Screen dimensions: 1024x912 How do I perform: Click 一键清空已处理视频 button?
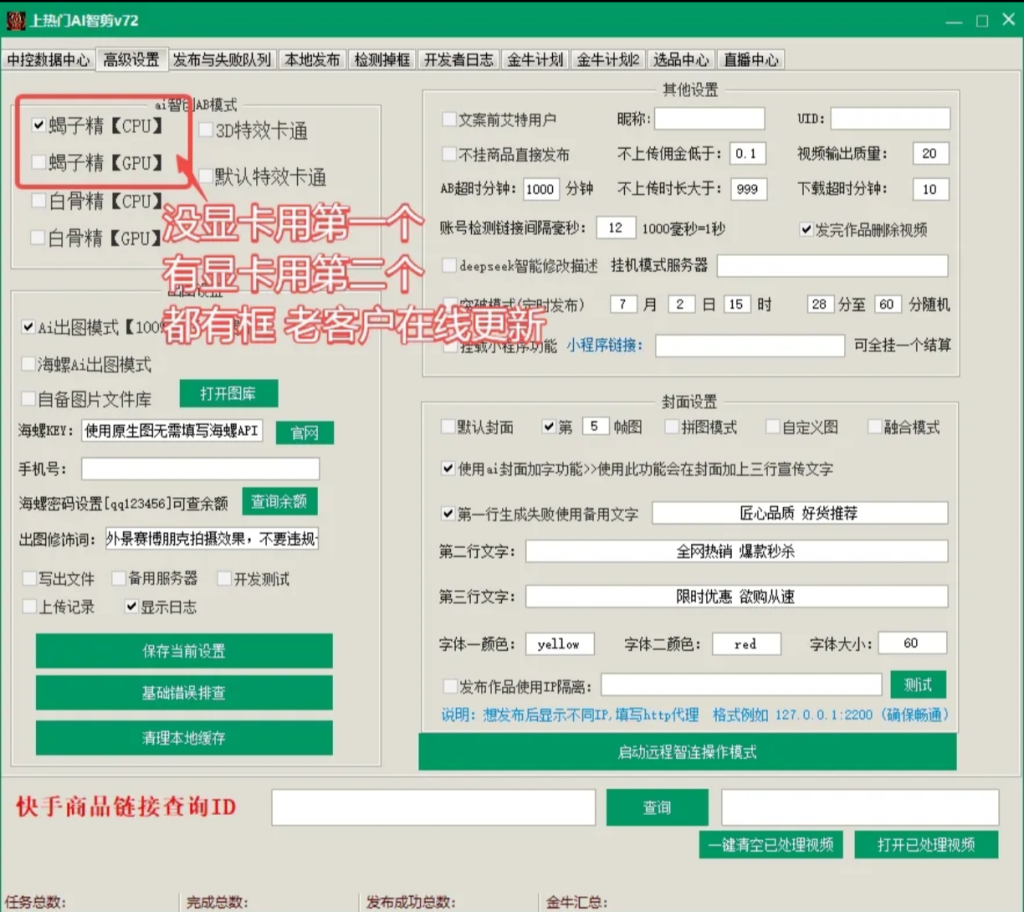771,845
